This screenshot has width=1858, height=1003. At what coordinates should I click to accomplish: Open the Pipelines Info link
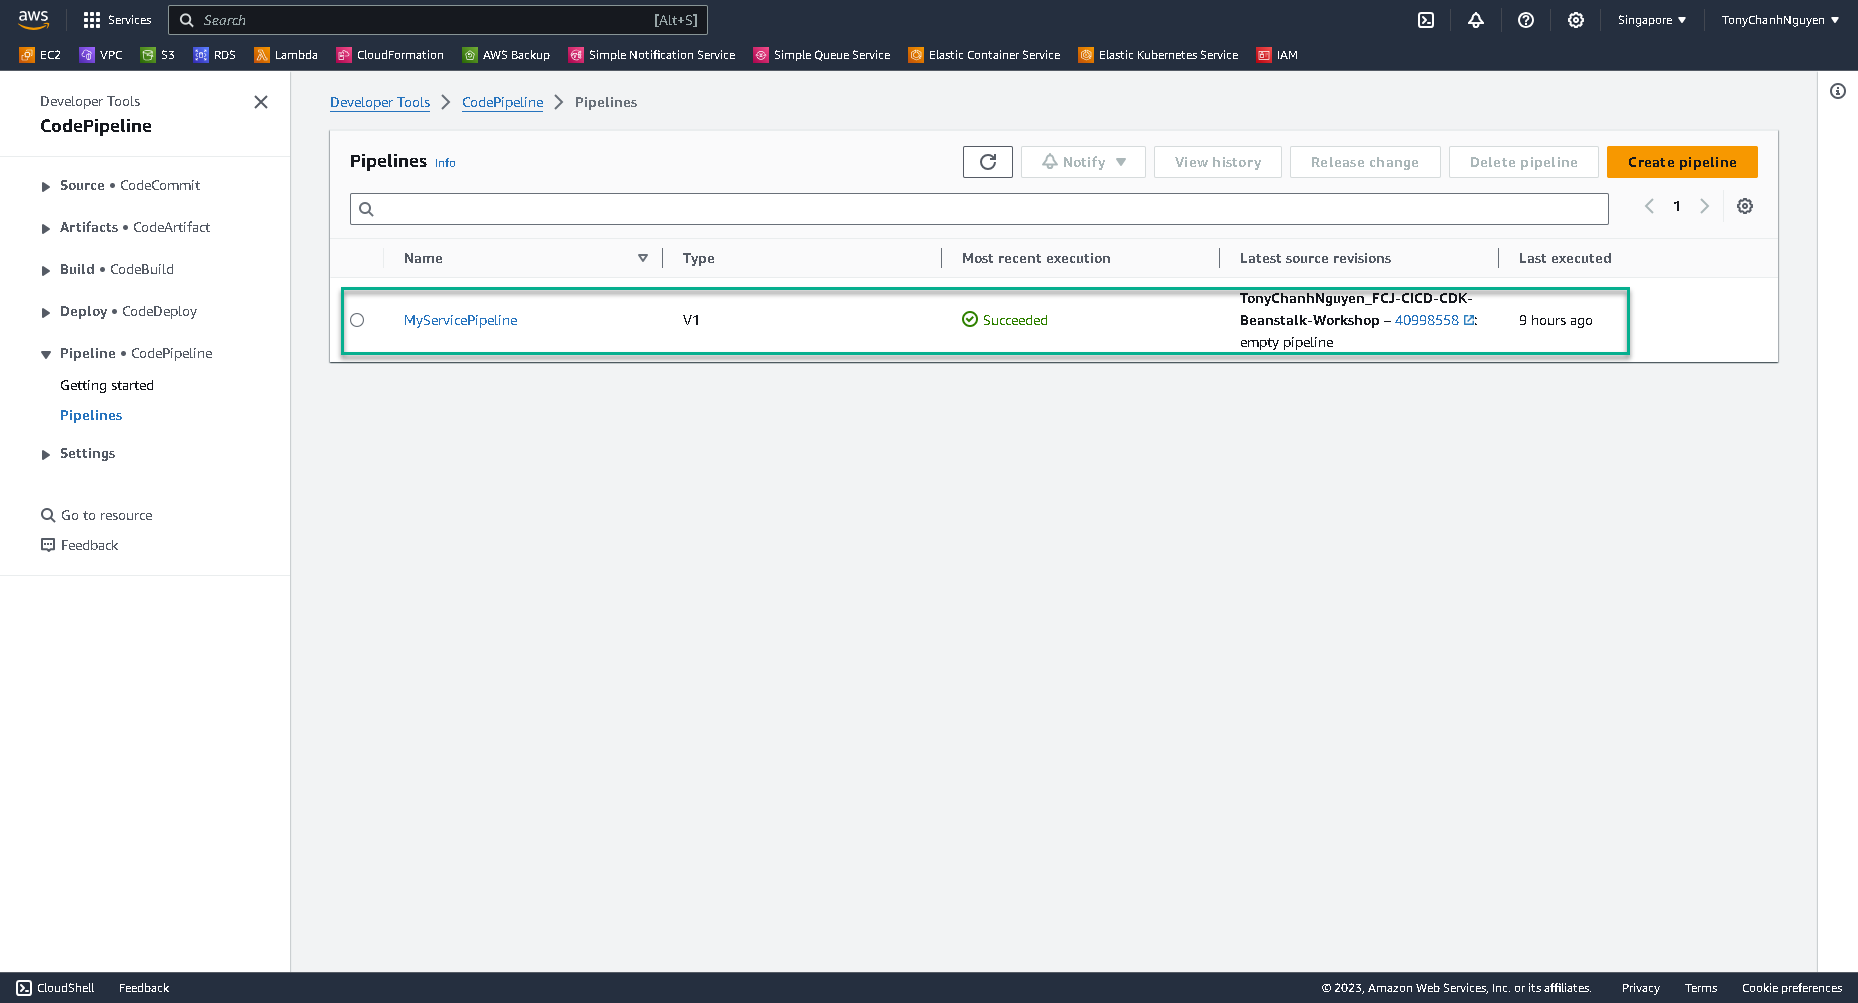pyautogui.click(x=445, y=163)
